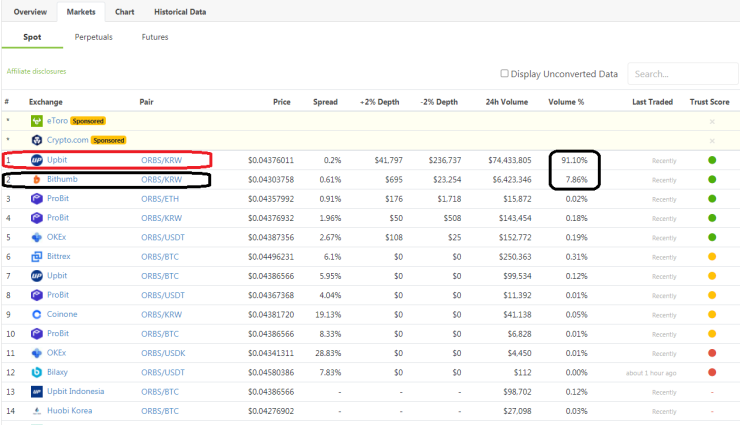Open Bilaxy's ORBS/USDT pair link
Viewport: 740px width, 425px height.
(x=163, y=373)
